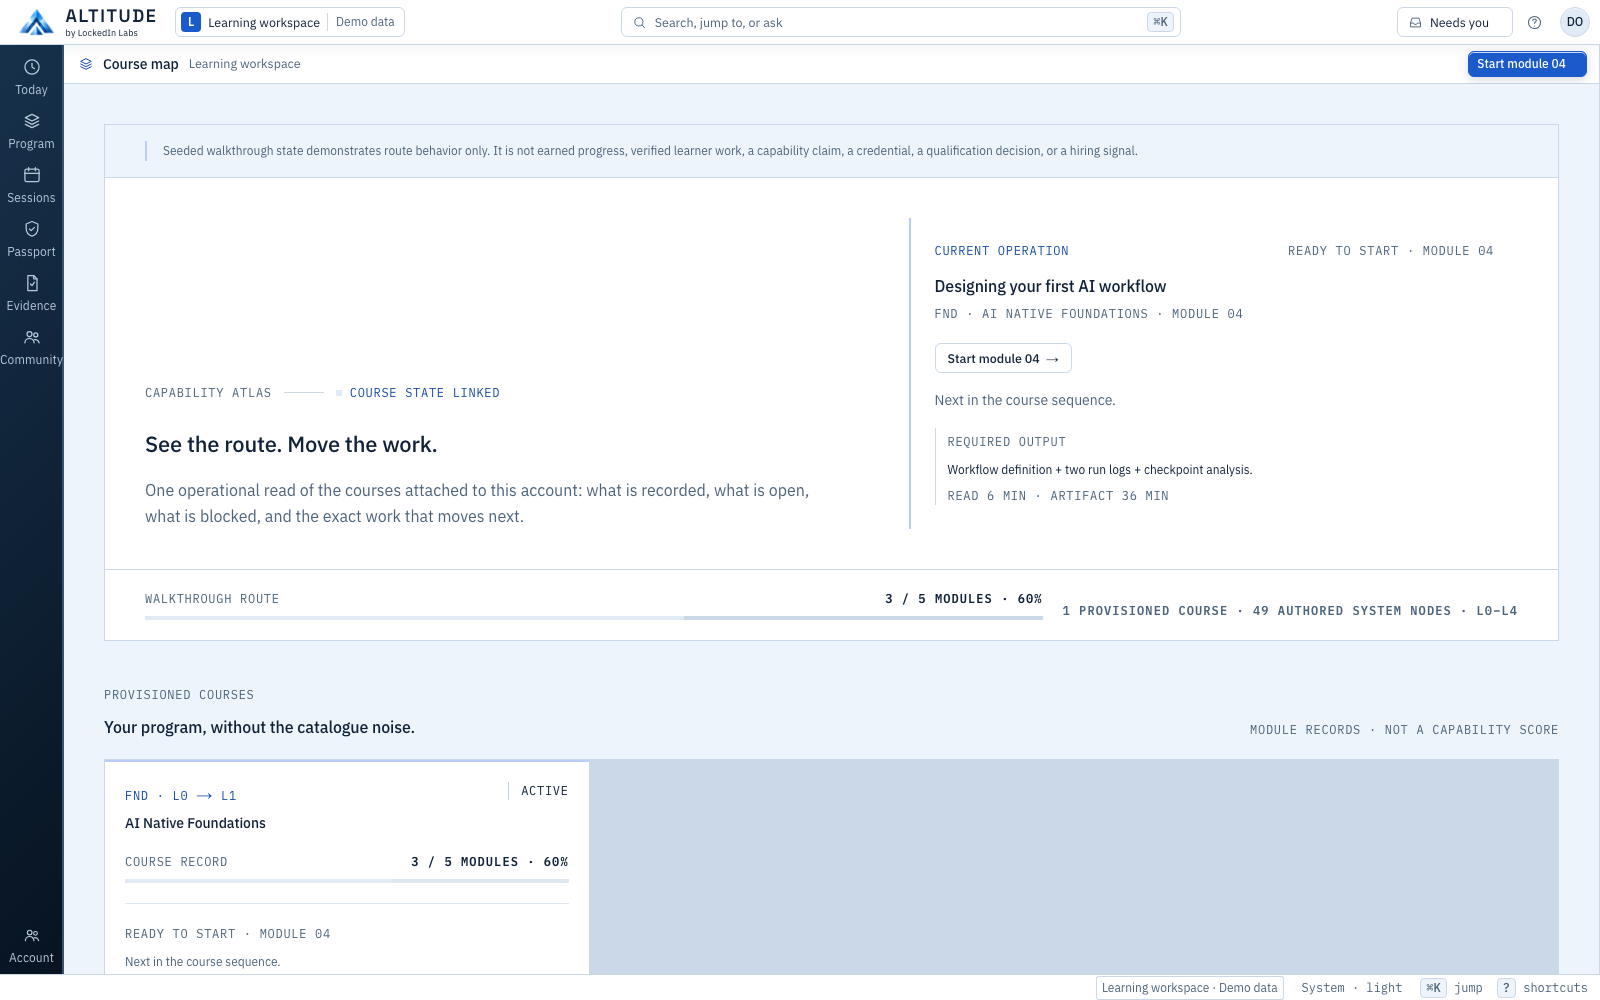Open the Passport shield icon
The width and height of the screenshot is (1600, 1000).
(32, 229)
